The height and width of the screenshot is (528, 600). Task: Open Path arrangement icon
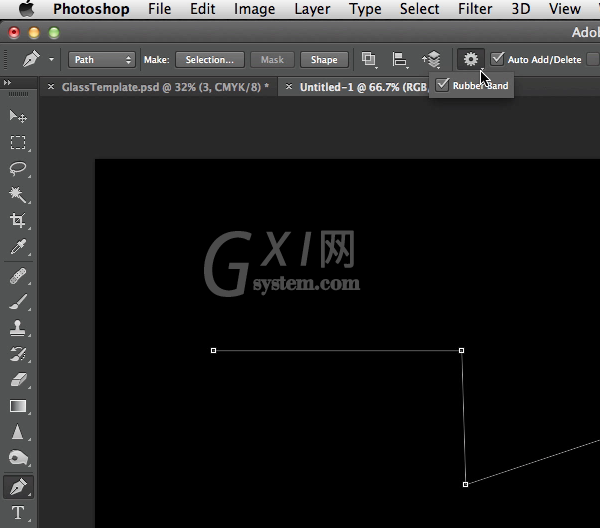click(431, 59)
